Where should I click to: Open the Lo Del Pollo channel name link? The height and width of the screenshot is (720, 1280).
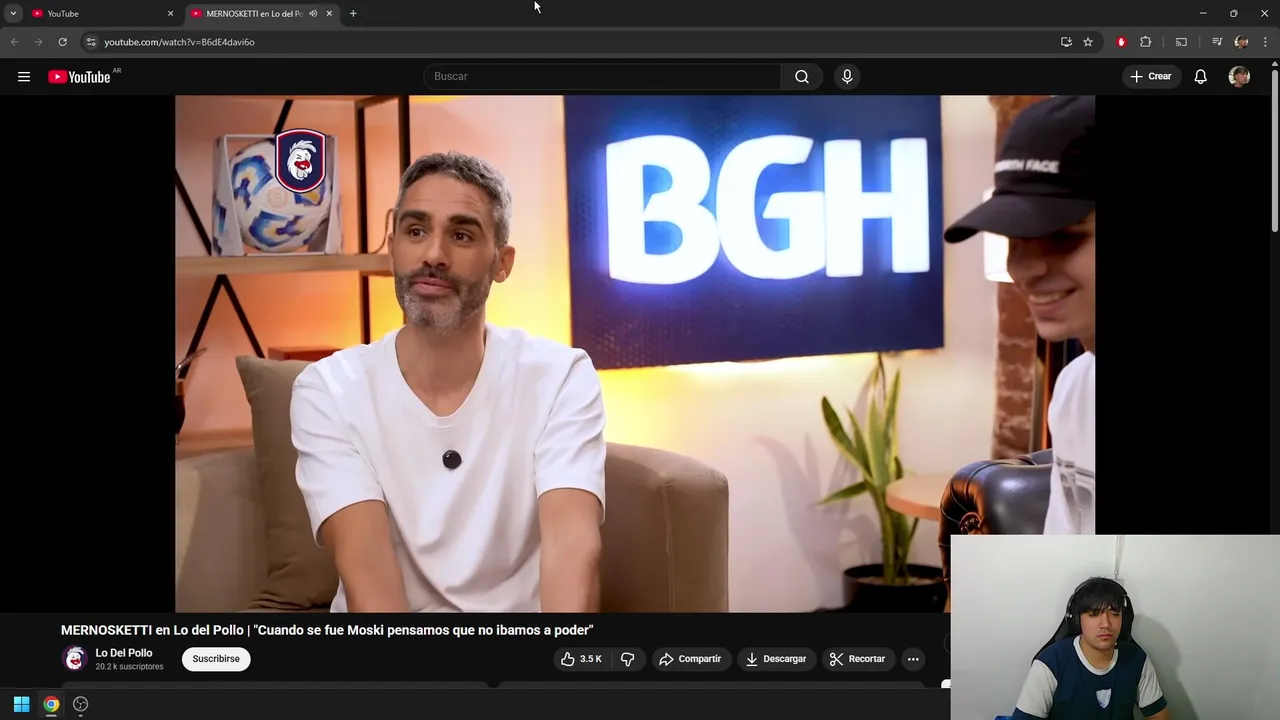124,653
